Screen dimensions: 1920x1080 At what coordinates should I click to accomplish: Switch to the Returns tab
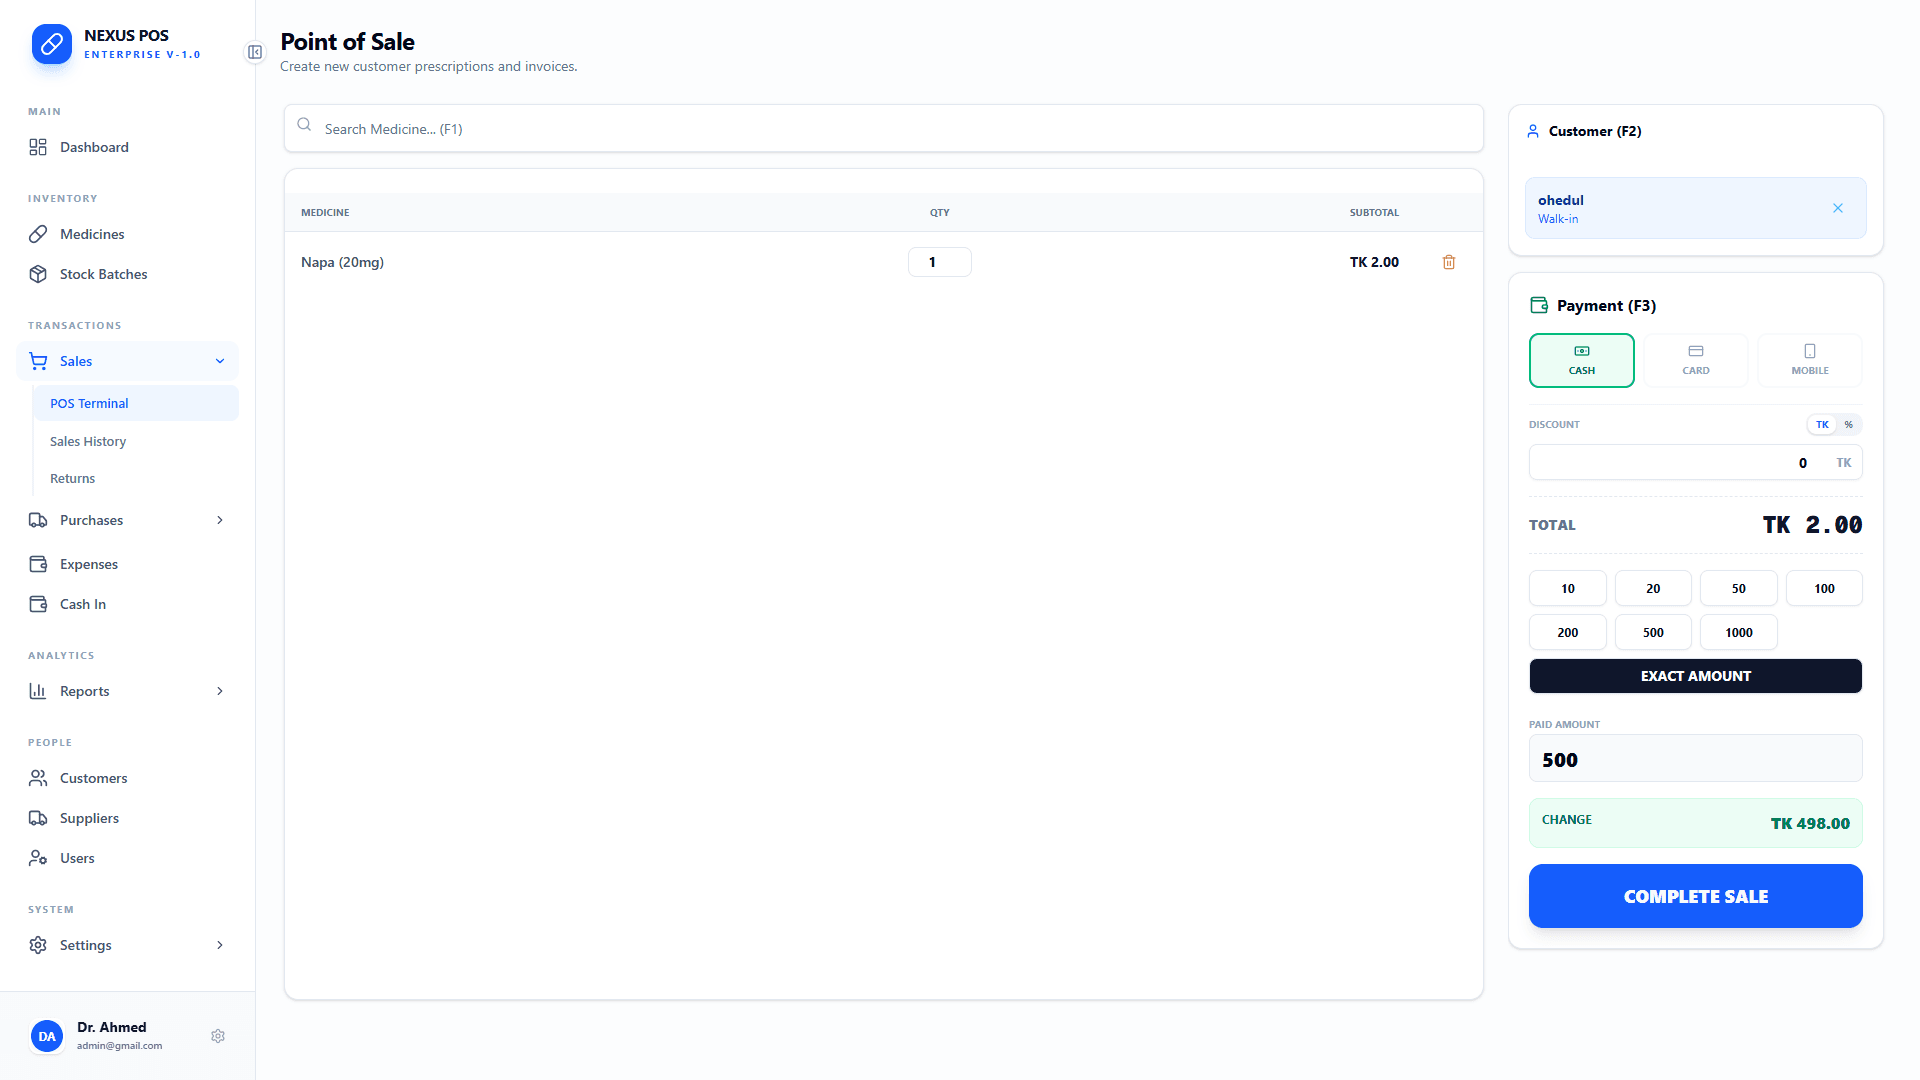click(72, 478)
